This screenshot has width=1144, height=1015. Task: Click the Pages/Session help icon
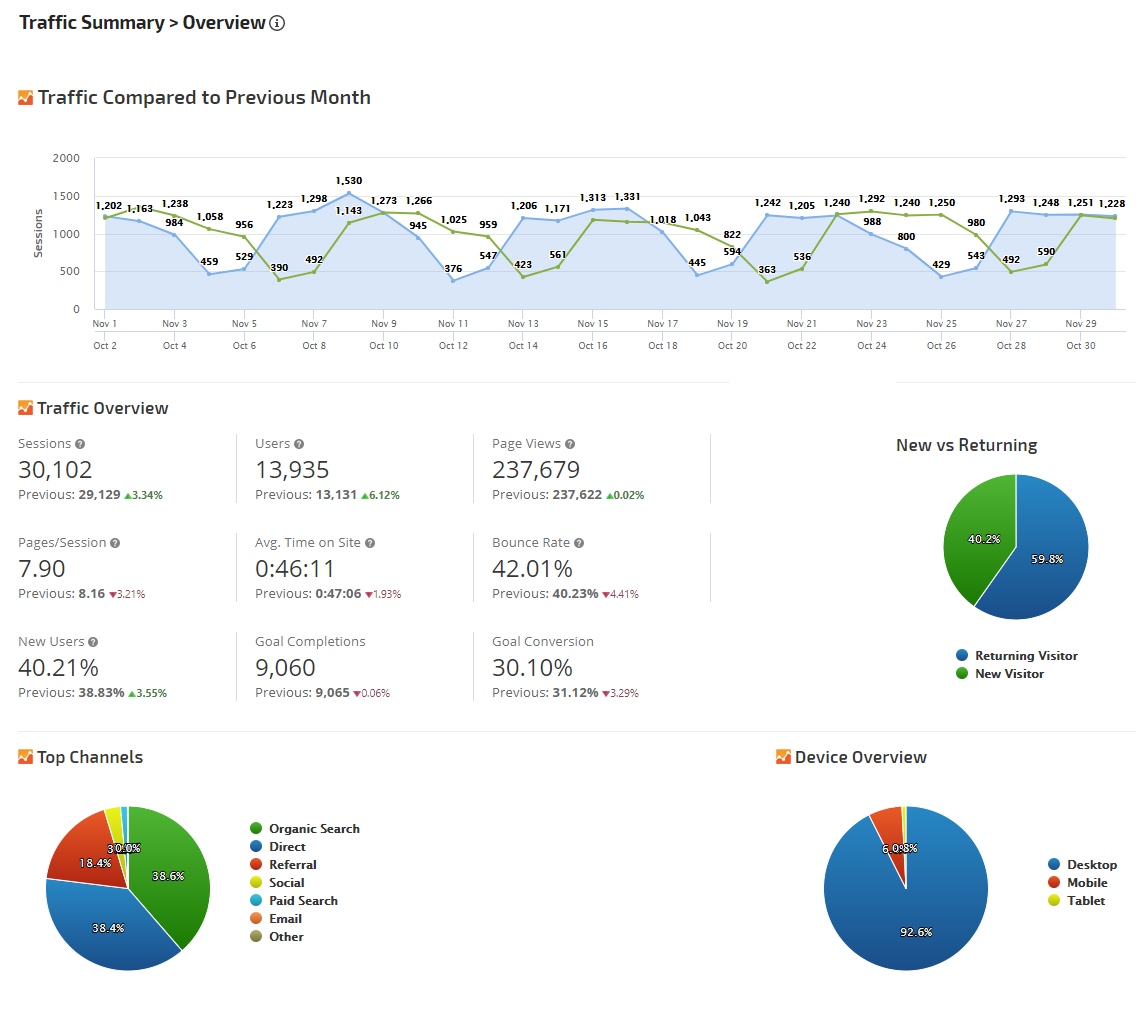(115, 543)
